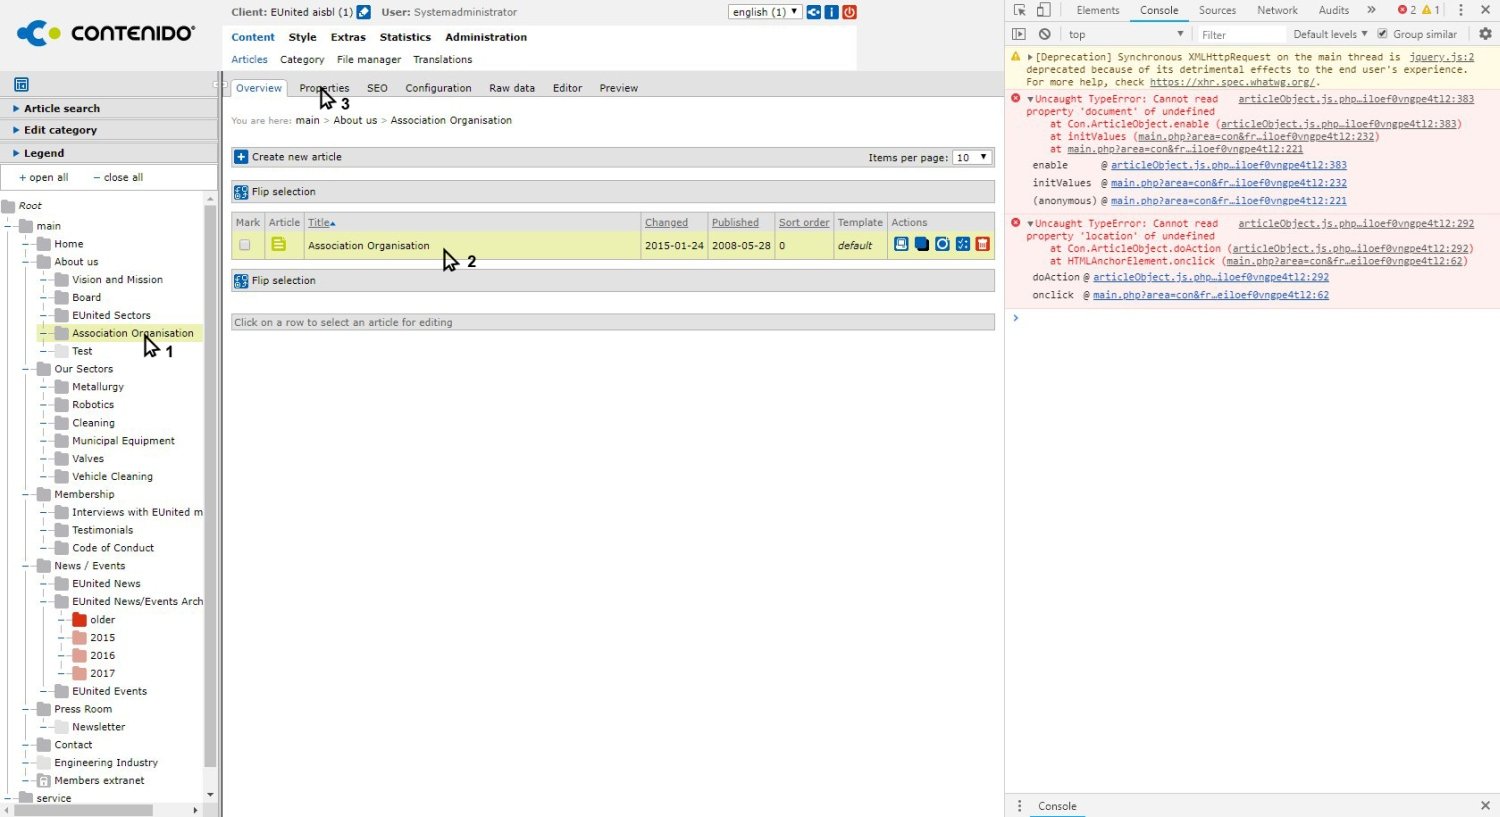Click the red delete article trash icon
Screen dimensions: 1500x817
tap(982, 244)
